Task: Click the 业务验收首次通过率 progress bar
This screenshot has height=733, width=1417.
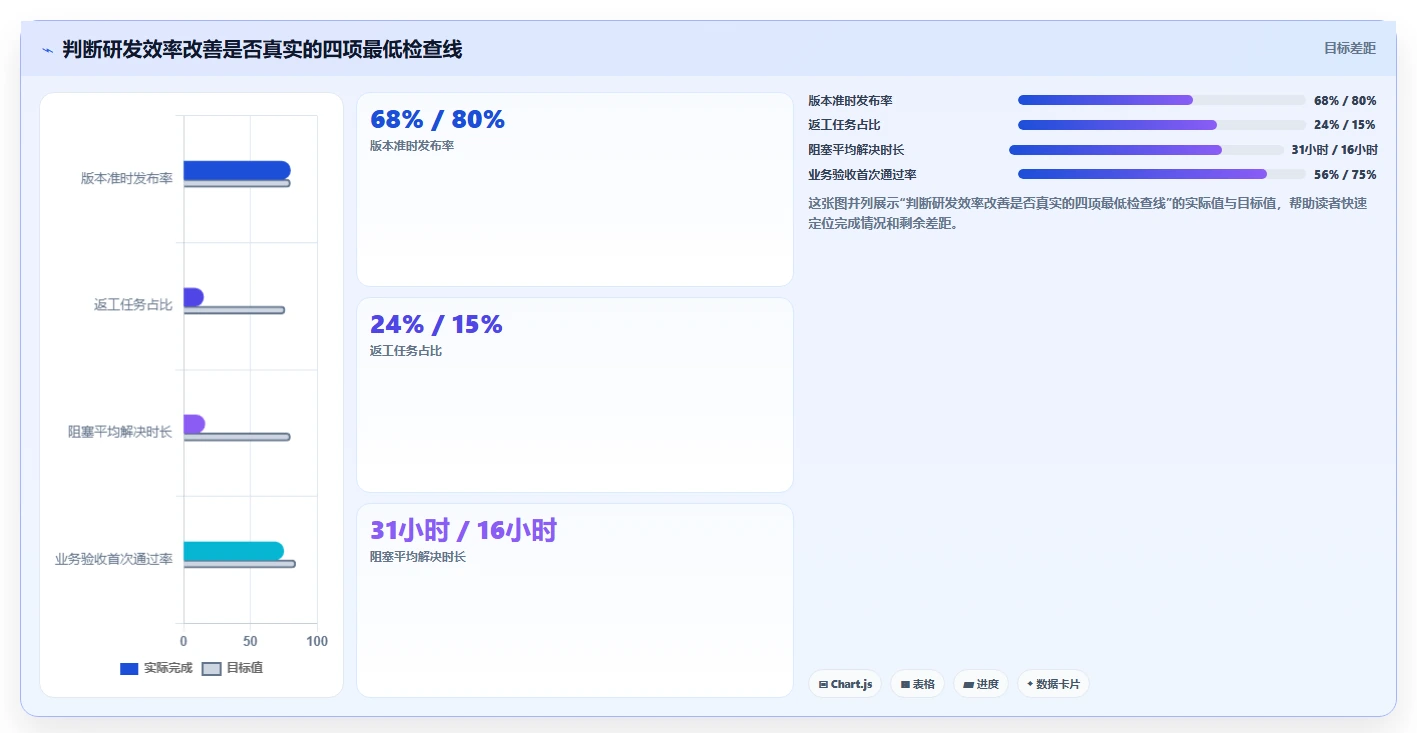Action: [1162, 174]
